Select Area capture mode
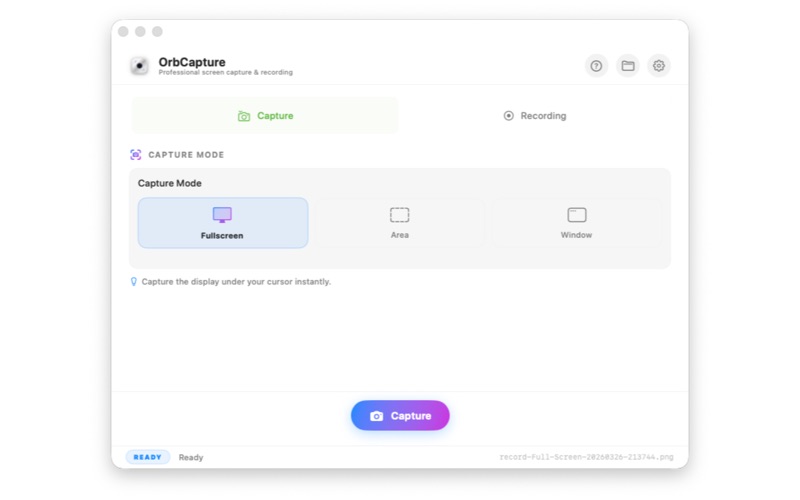The image size is (800, 500). click(399, 223)
